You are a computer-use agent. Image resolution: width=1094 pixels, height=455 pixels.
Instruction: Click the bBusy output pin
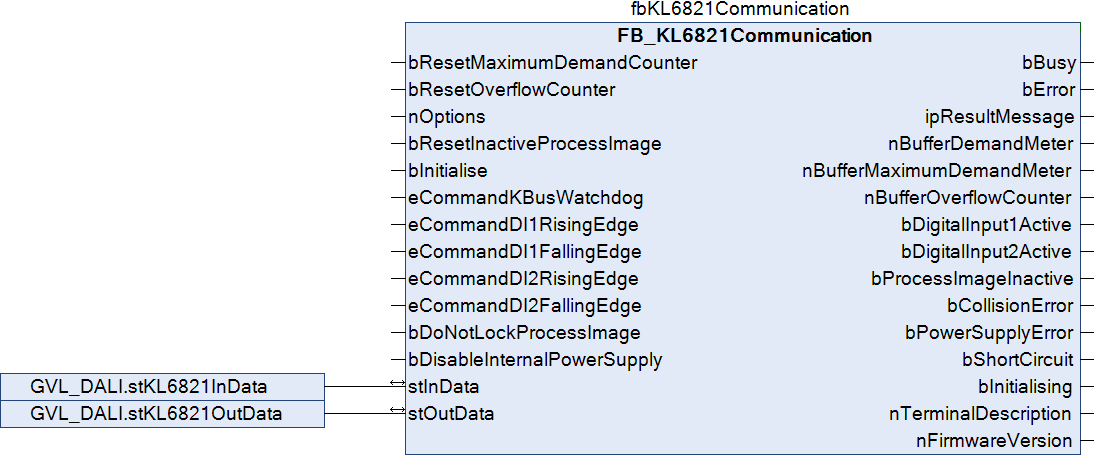pyautogui.click(x=1050, y=62)
